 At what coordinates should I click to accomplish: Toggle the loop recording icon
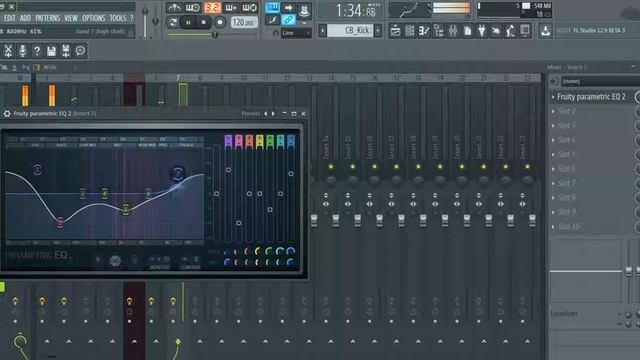pos(249,7)
